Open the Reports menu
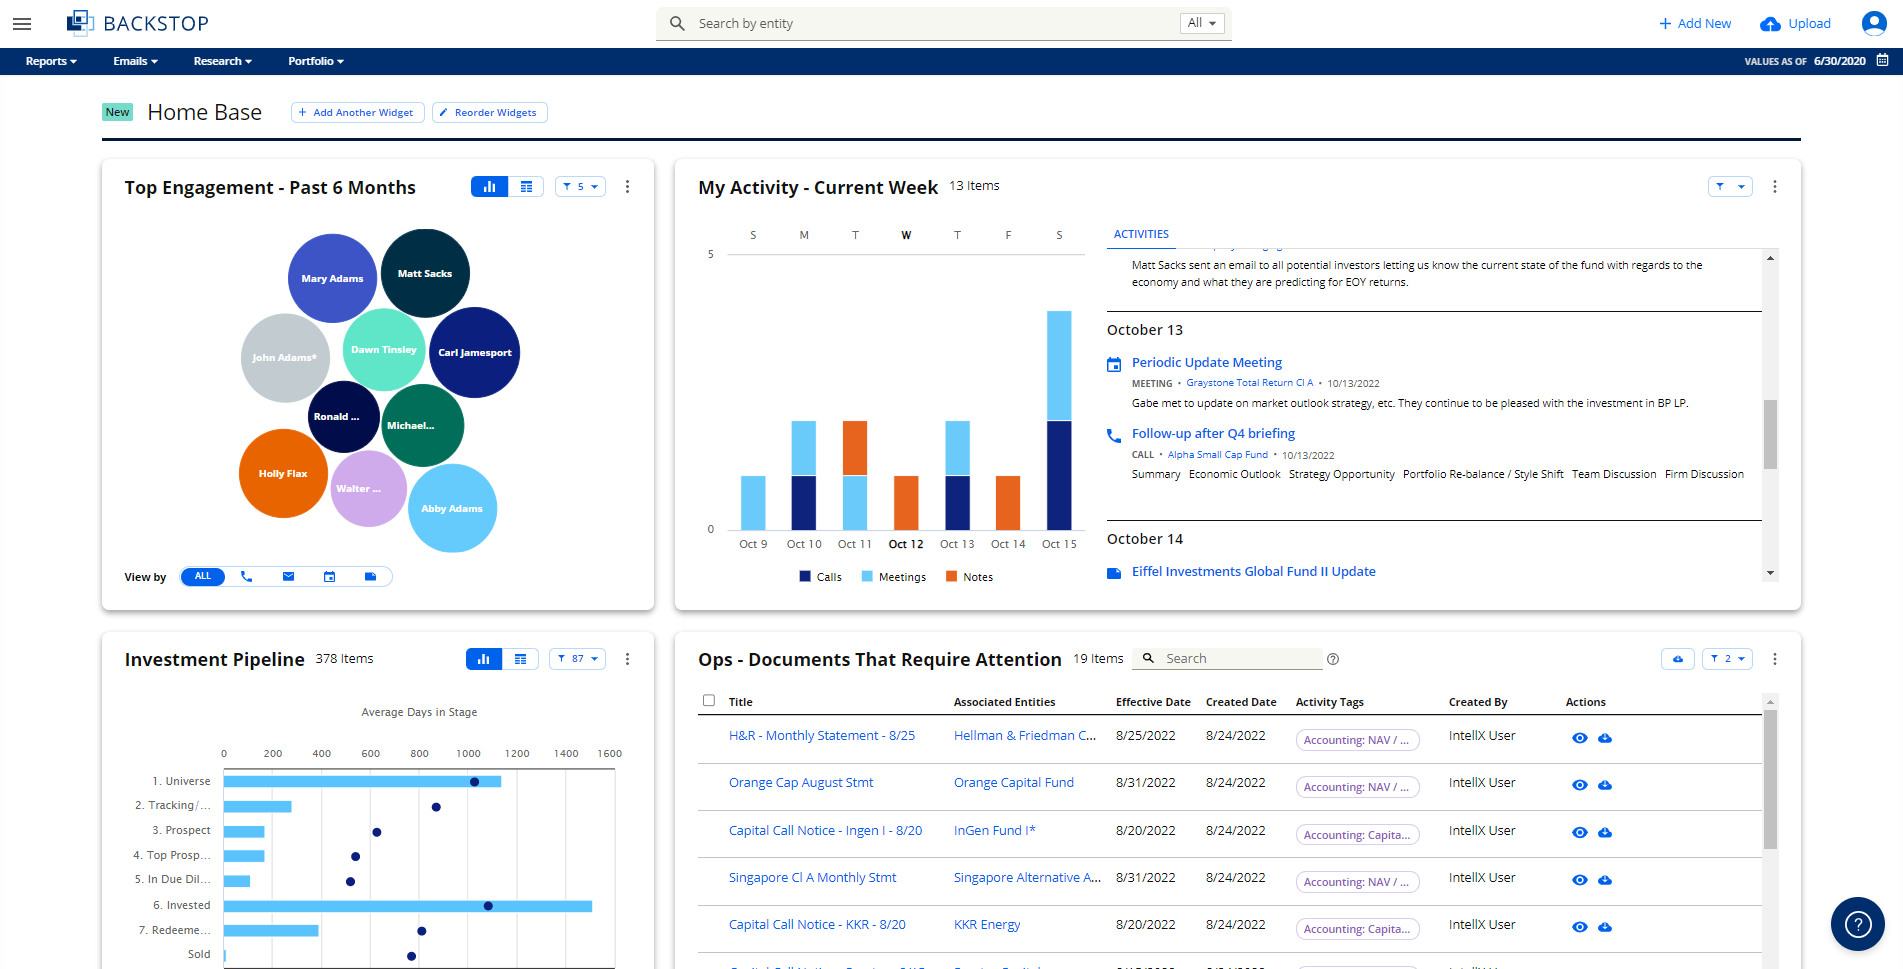The width and height of the screenshot is (1903, 969). pyautogui.click(x=50, y=61)
